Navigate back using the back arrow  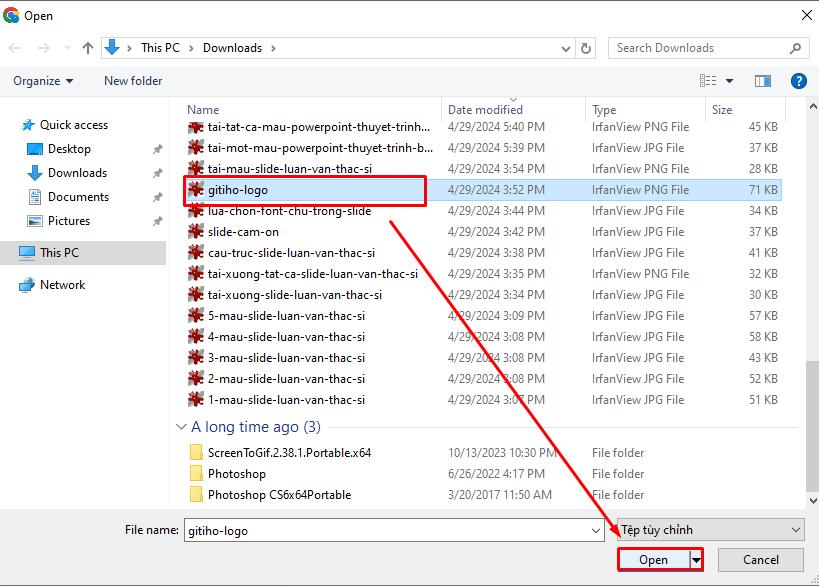tap(16, 47)
